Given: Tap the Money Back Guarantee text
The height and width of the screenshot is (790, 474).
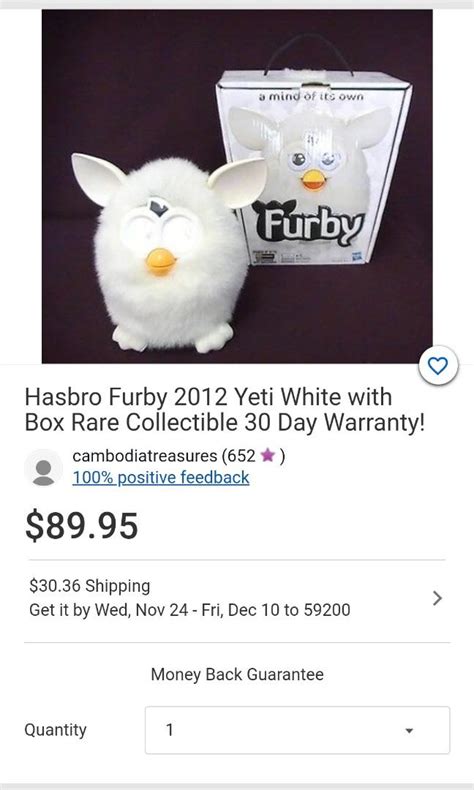Looking at the screenshot, I should [237, 674].
